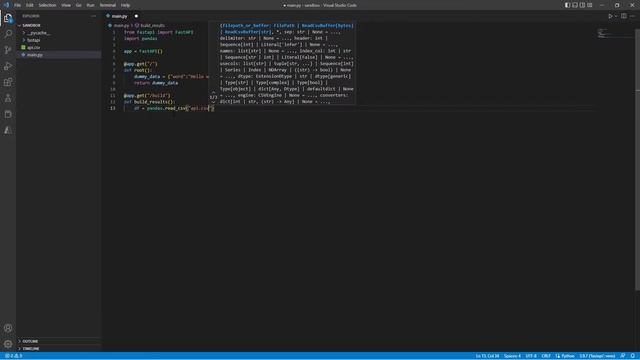Open the File menu

(18, 5)
